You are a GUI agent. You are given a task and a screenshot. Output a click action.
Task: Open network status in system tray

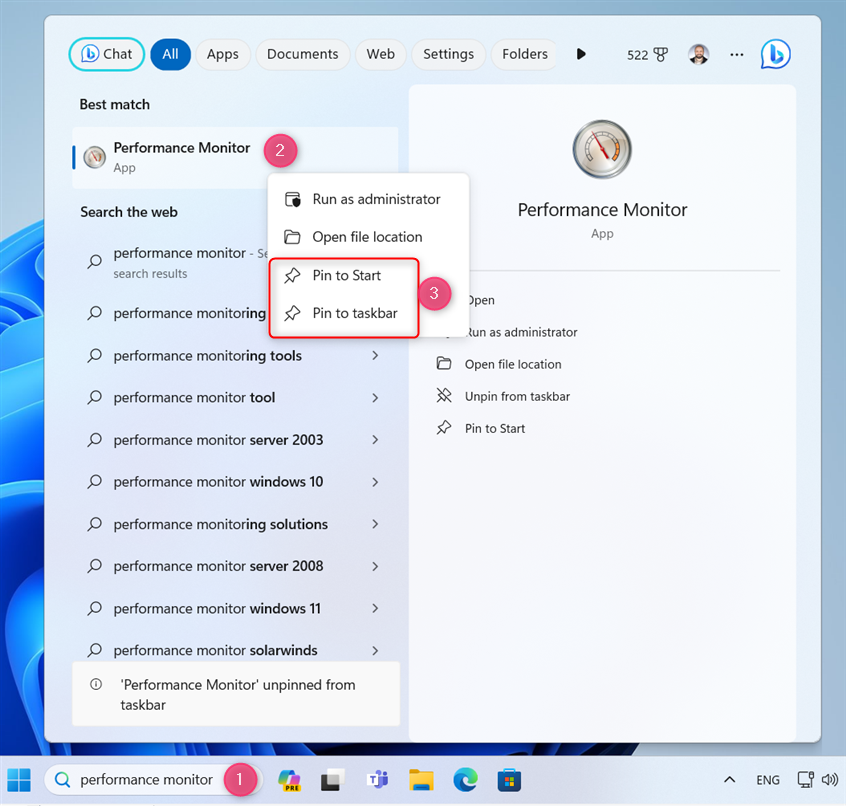[806, 780]
